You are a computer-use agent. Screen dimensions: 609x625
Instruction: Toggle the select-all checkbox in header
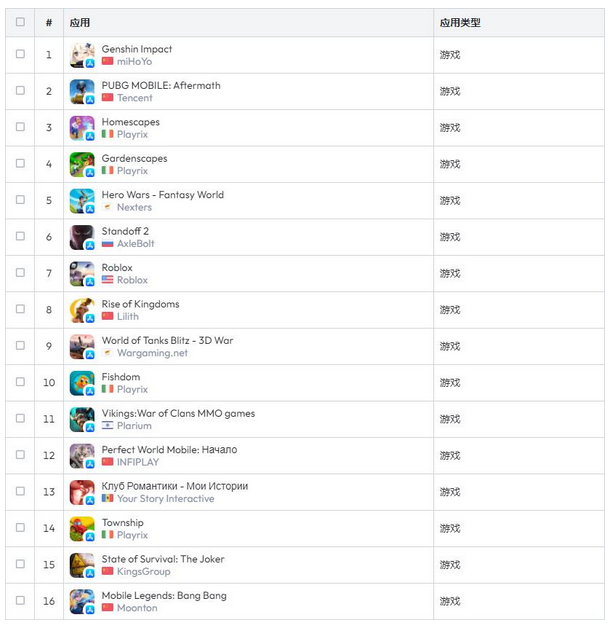click(x=20, y=22)
